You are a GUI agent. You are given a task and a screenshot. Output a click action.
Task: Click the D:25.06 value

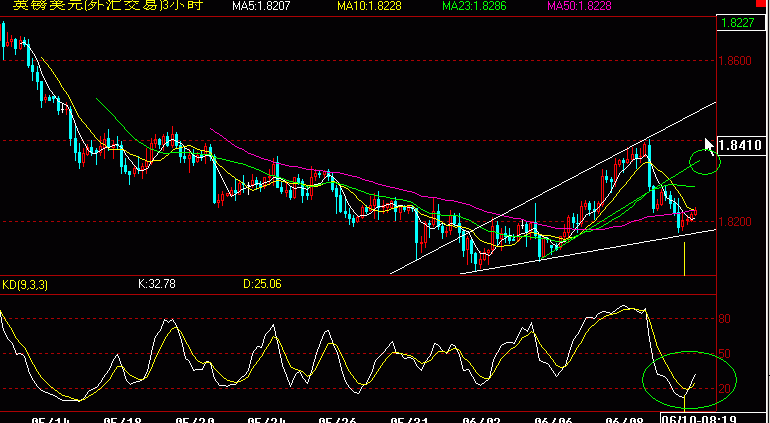263,284
